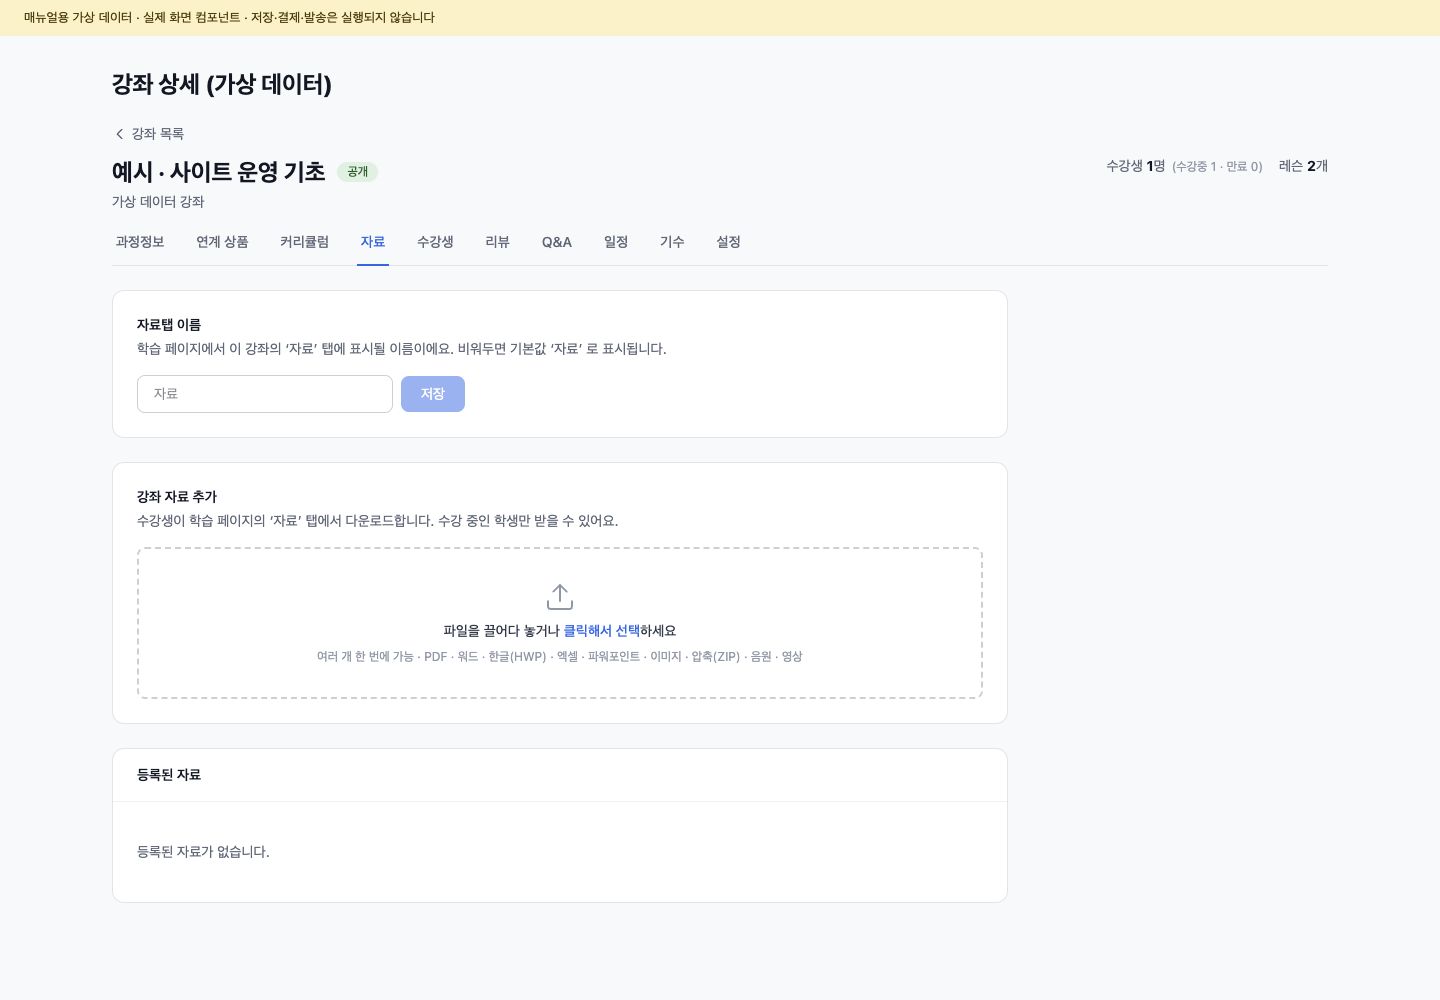Switch to the 연계 상품 tab
Viewport: 1440px width, 1000px height.
tap(222, 242)
